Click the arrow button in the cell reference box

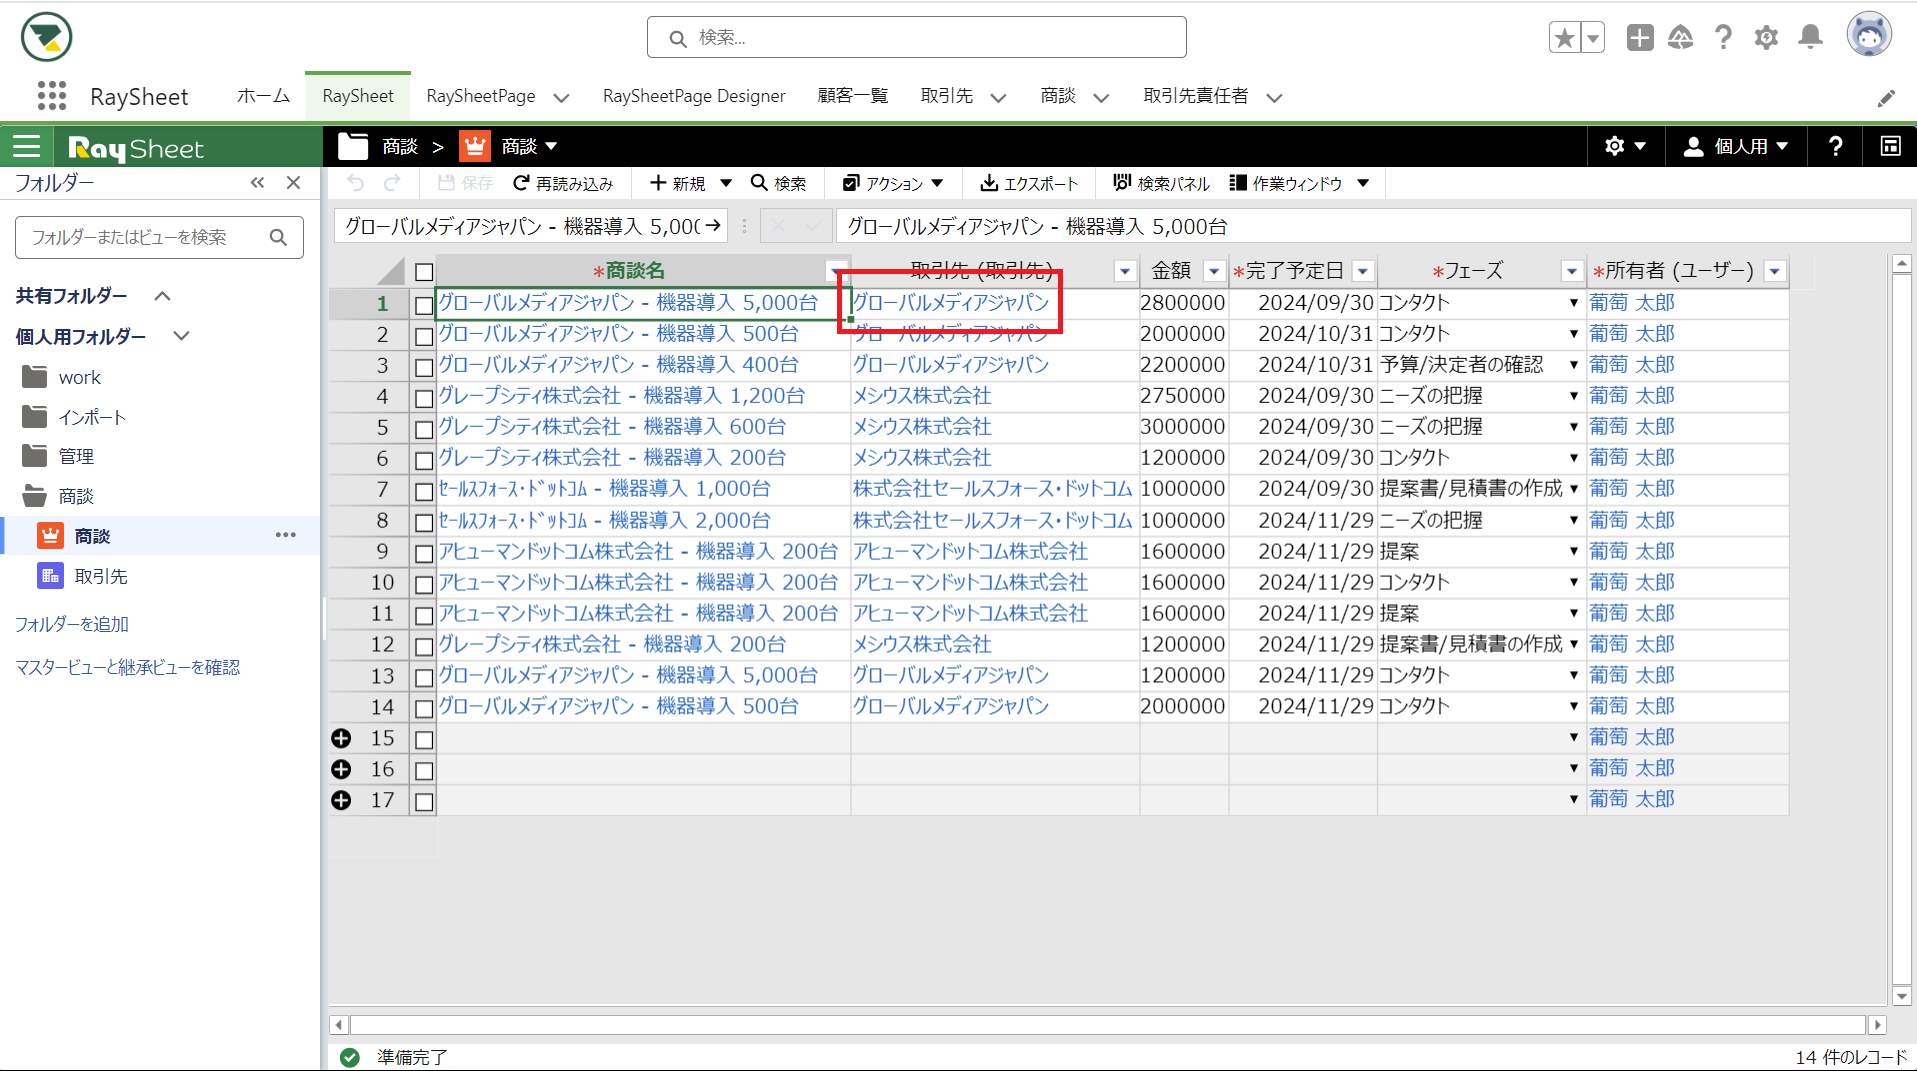pos(713,226)
